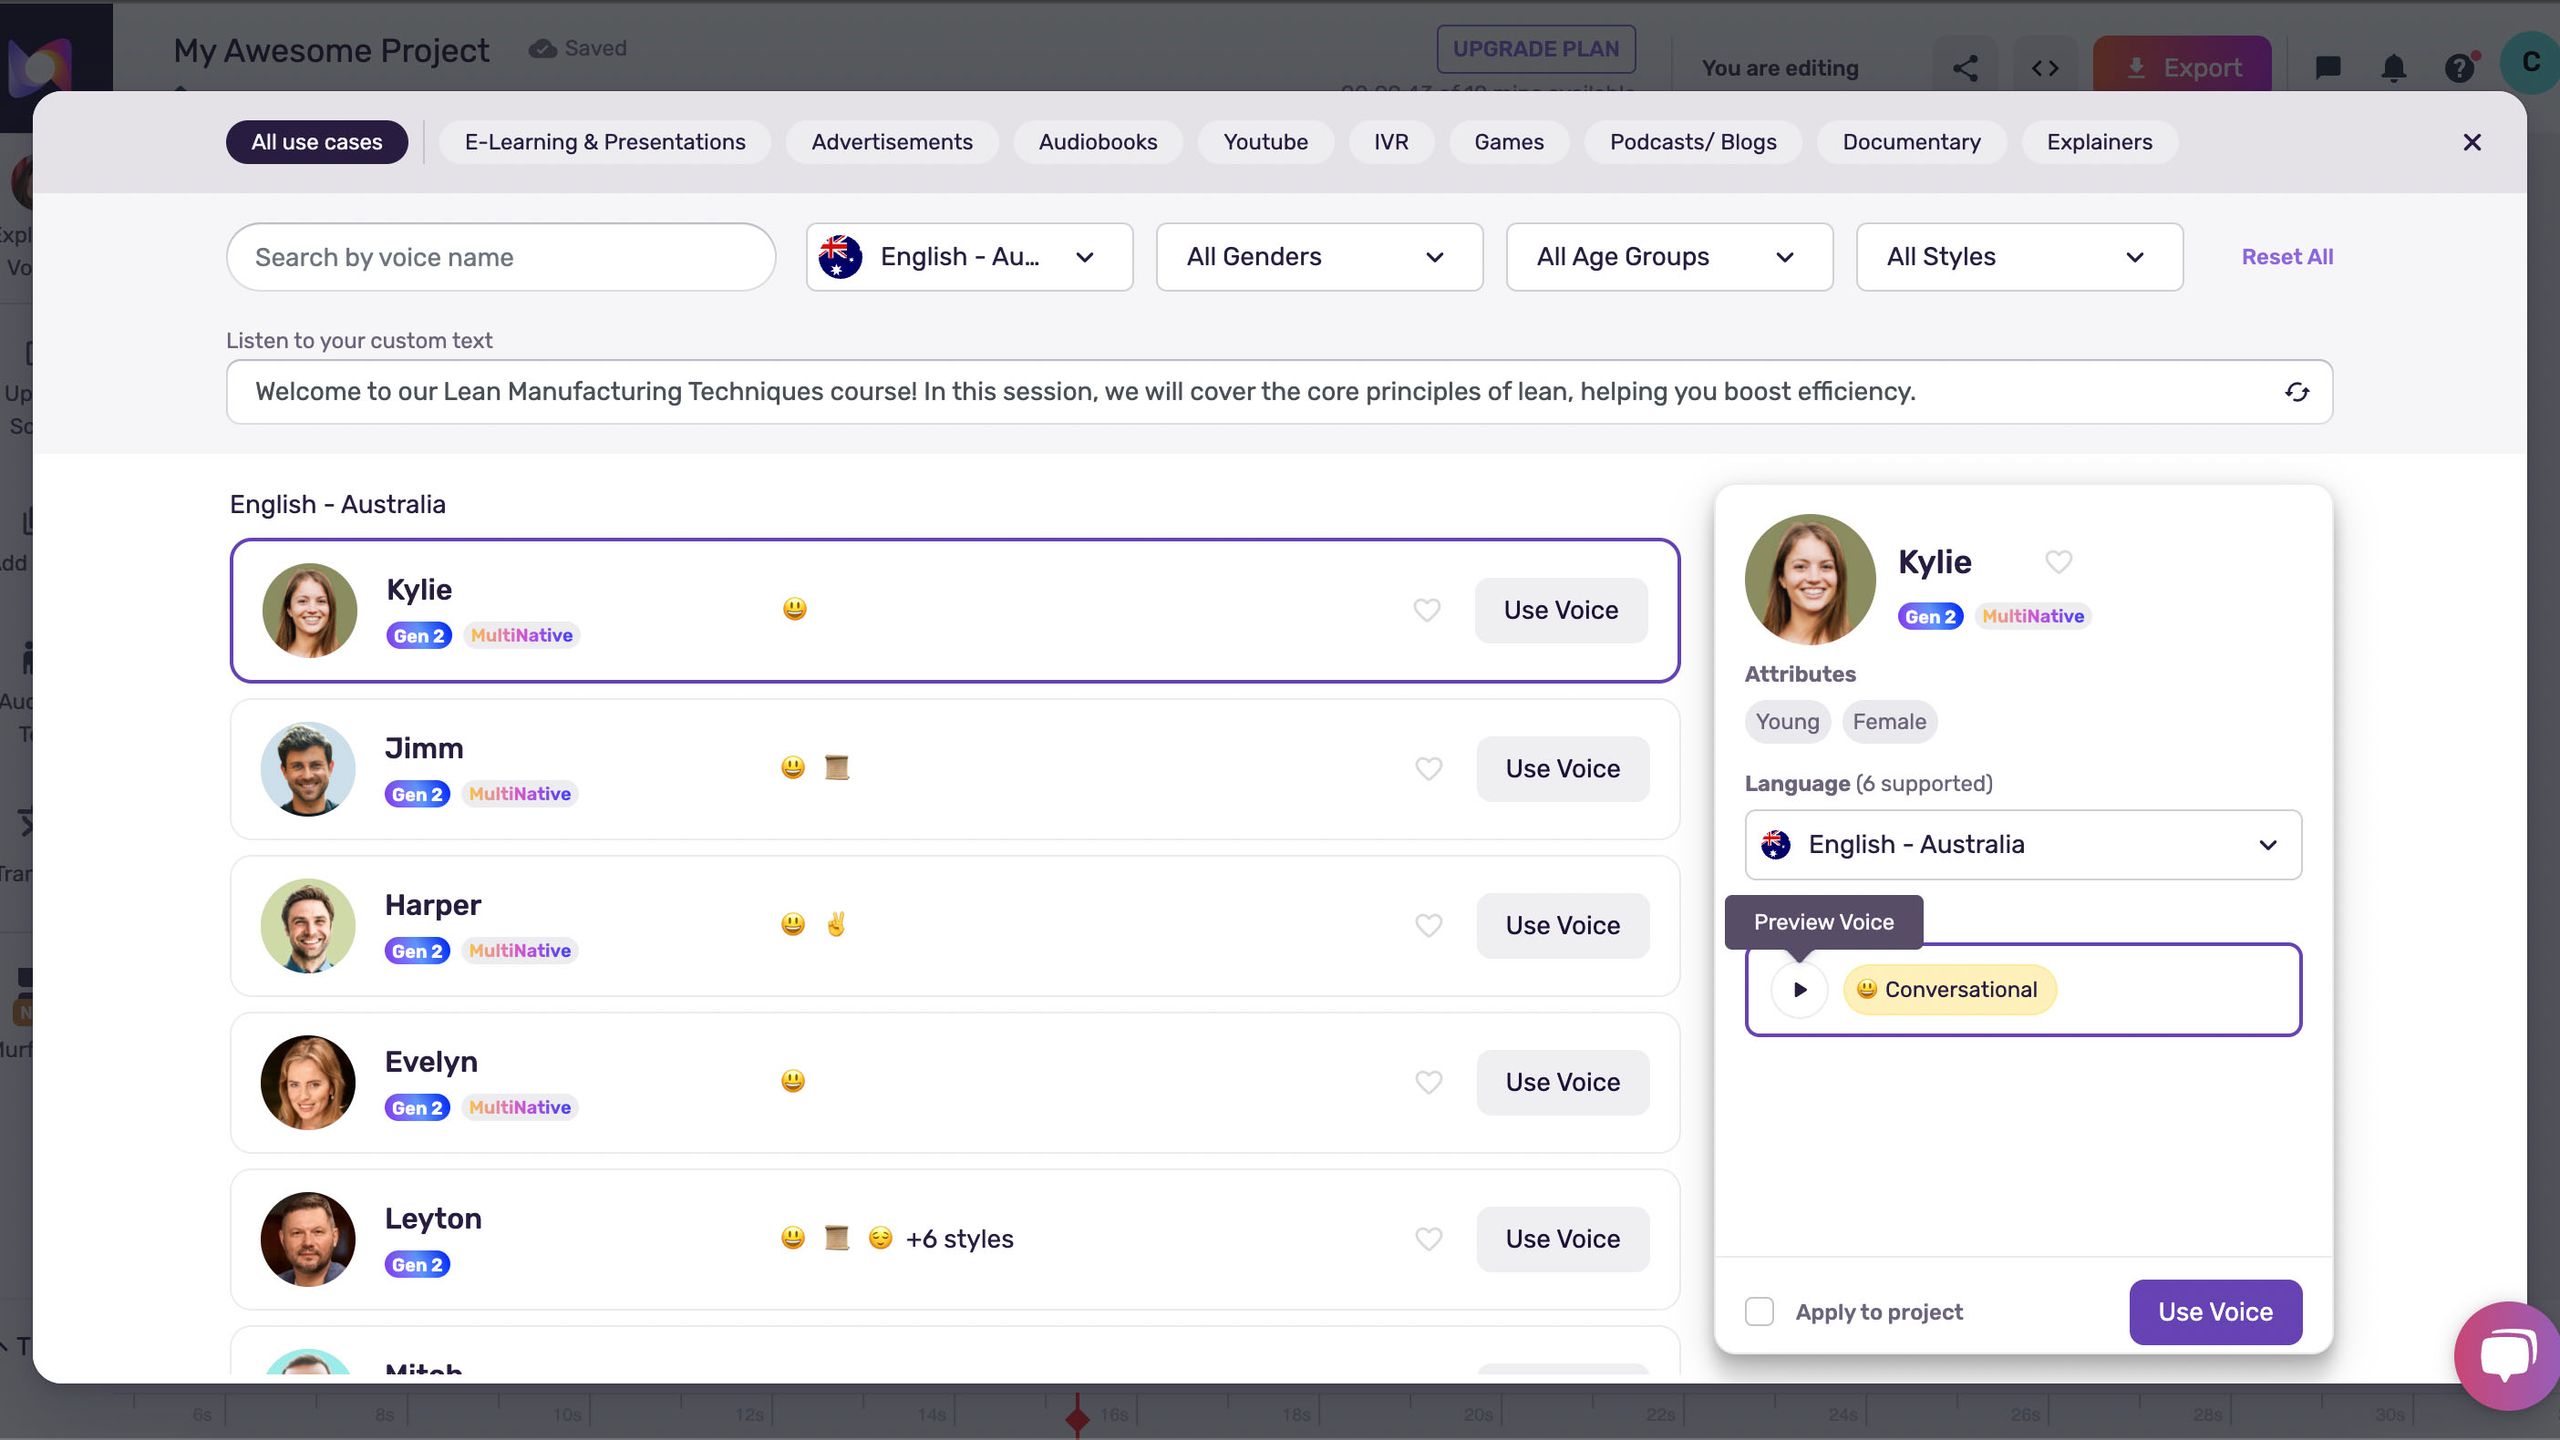The height and width of the screenshot is (1440, 2560).
Task: Click Kylie's large avatar in details panel
Action: (x=1810, y=579)
